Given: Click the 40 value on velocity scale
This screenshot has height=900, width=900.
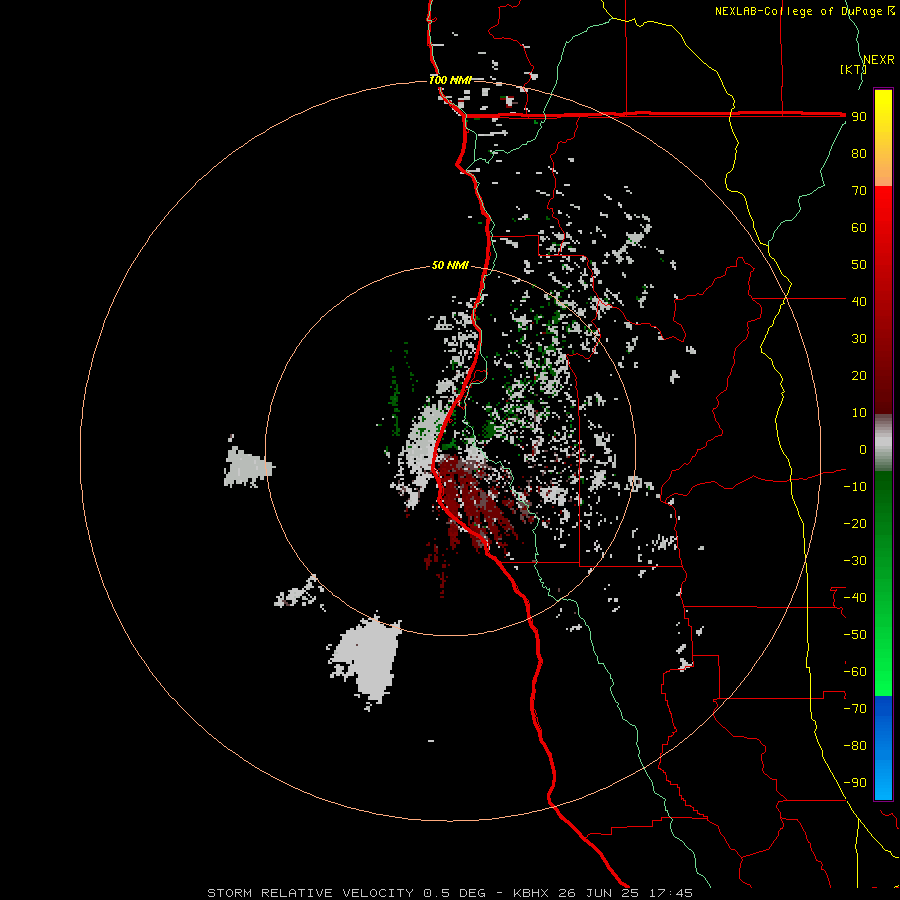Looking at the screenshot, I should (x=859, y=301).
